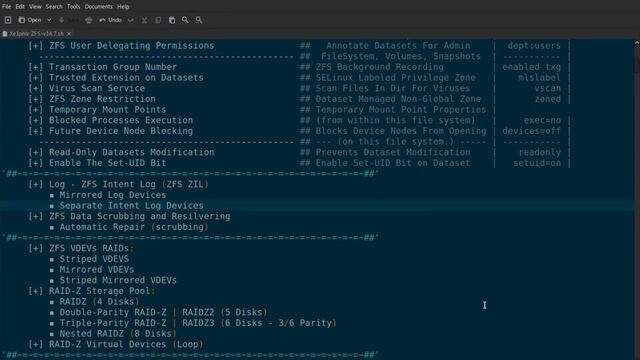Click the Cut scissors icon
Viewport: 640px width, 360px height.
point(144,20)
